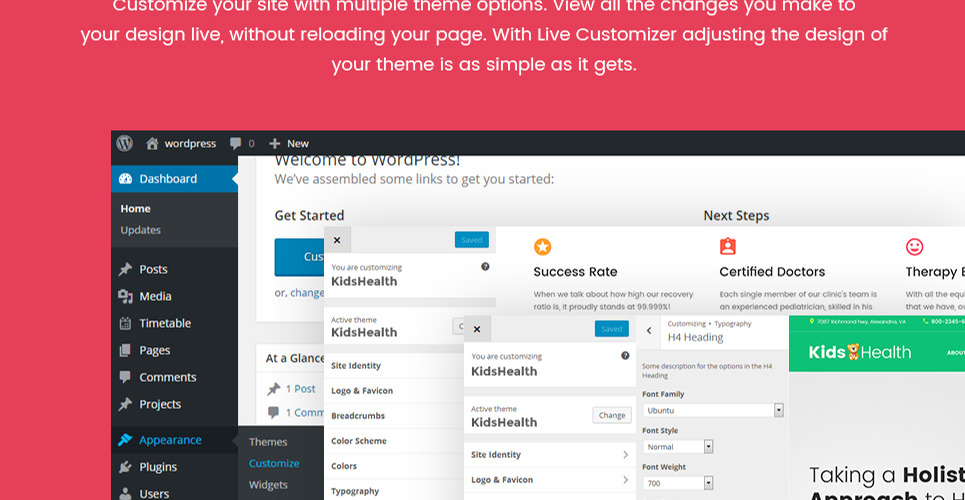Viewport: 965px width, 500px height.
Task: Click help icon in front customizer panel
Action: coord(625,355)
